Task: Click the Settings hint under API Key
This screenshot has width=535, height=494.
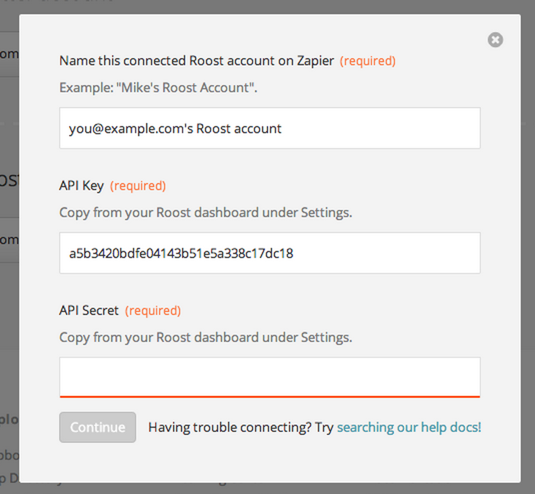Action: tap(206, 213)
